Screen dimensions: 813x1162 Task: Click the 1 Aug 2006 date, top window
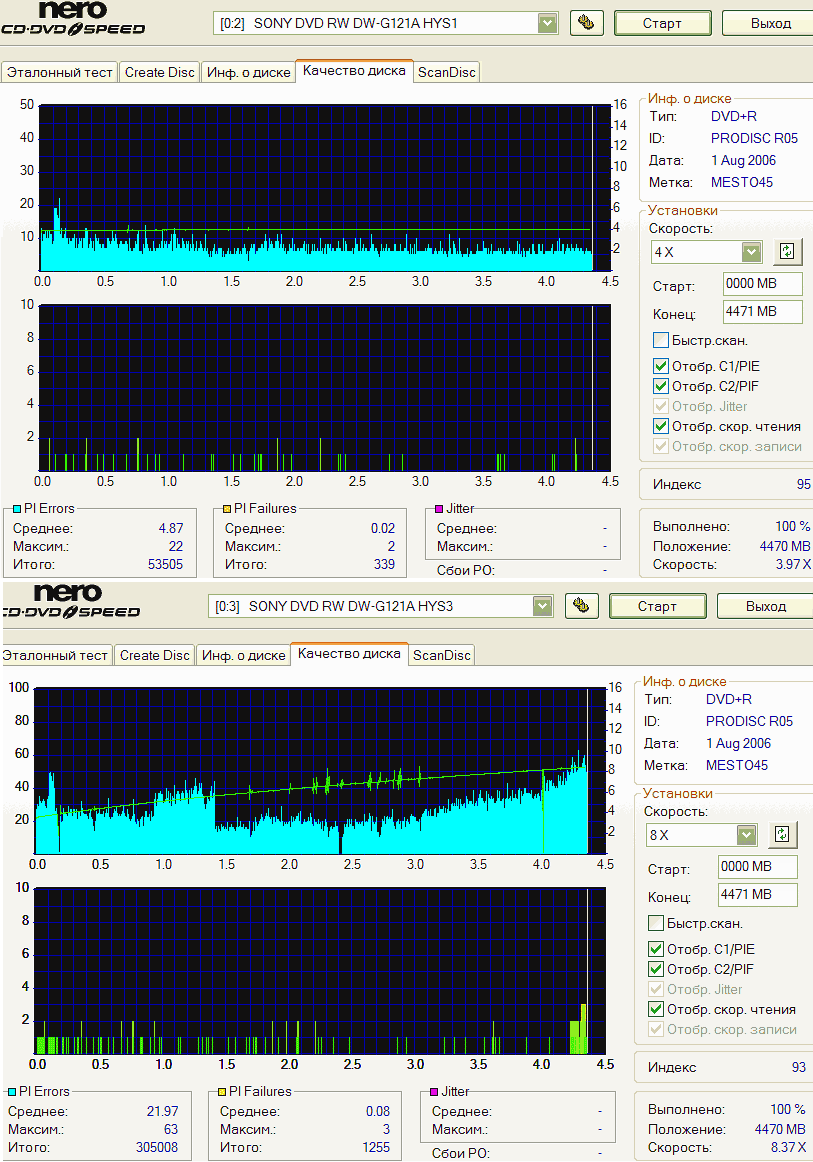[x=743, y=161]
